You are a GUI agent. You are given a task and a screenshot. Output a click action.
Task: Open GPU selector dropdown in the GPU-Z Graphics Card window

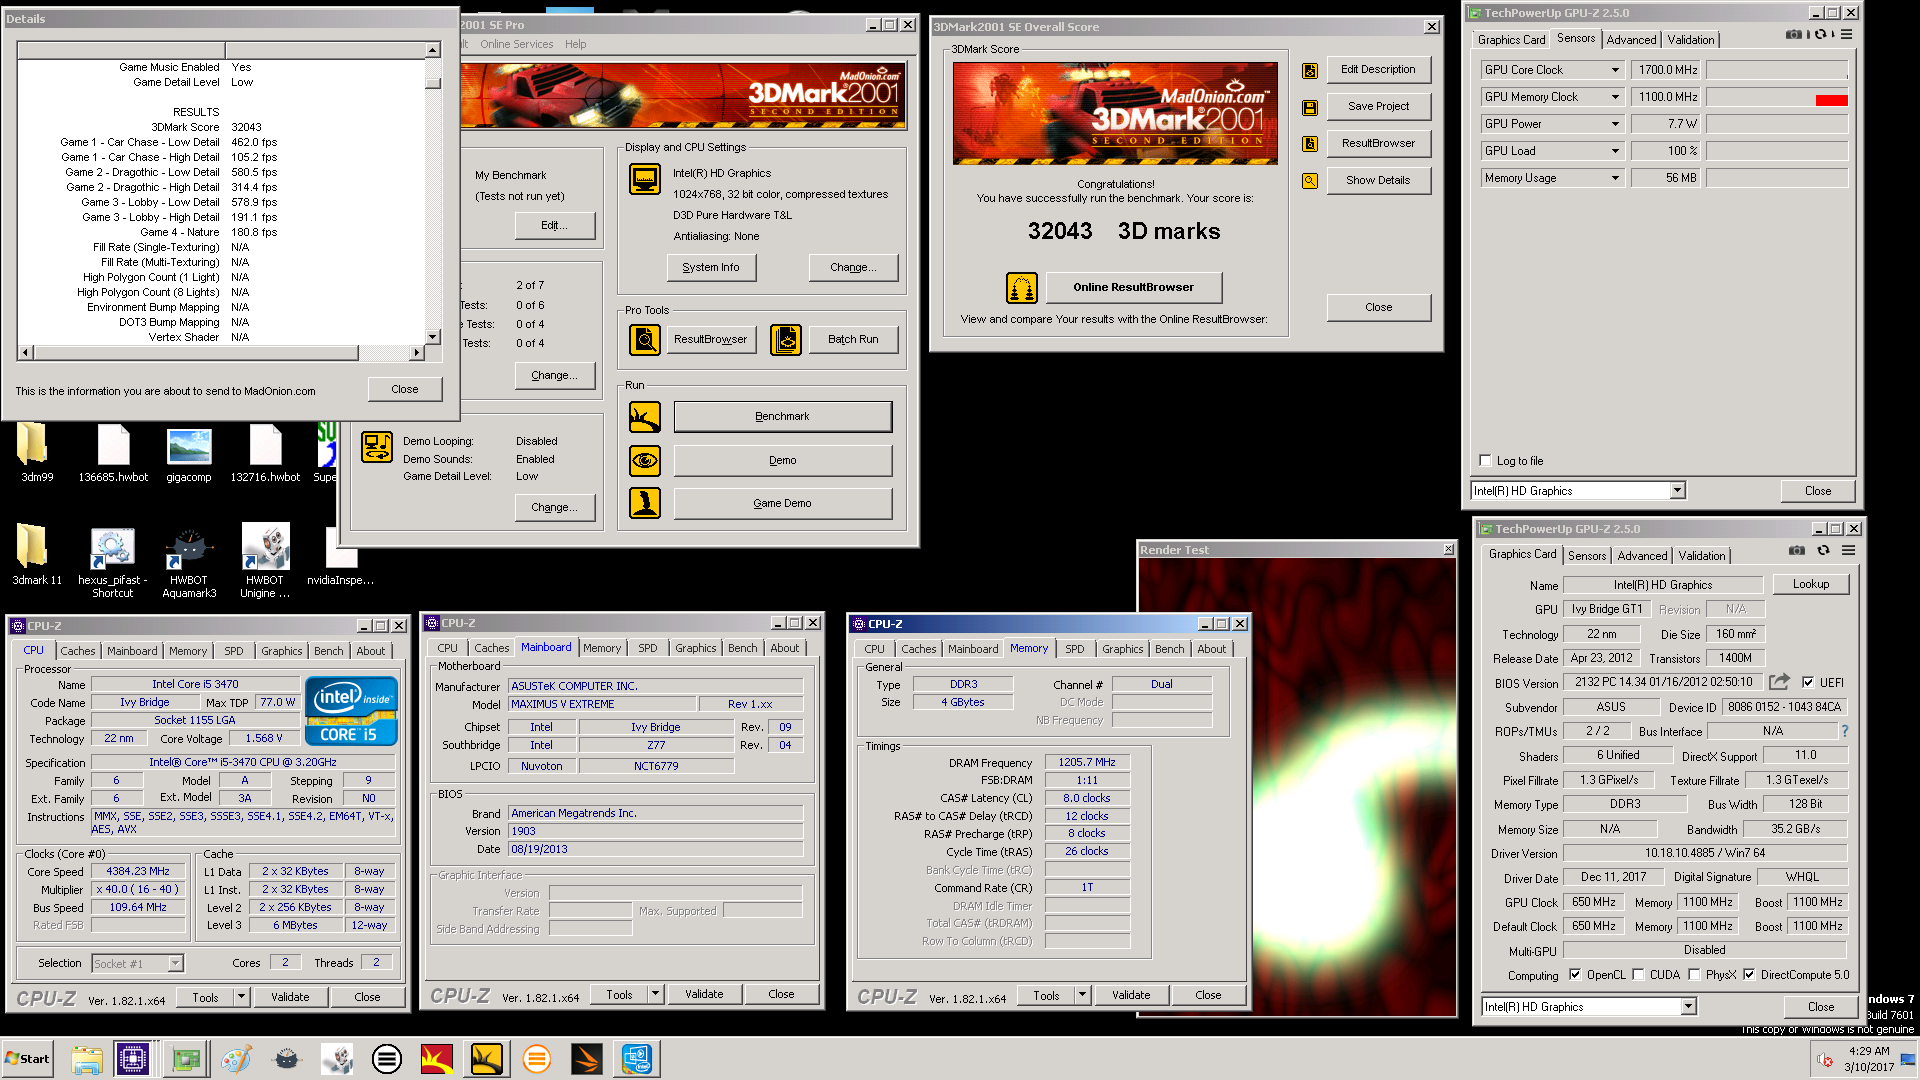[x=1688, y=1007]
